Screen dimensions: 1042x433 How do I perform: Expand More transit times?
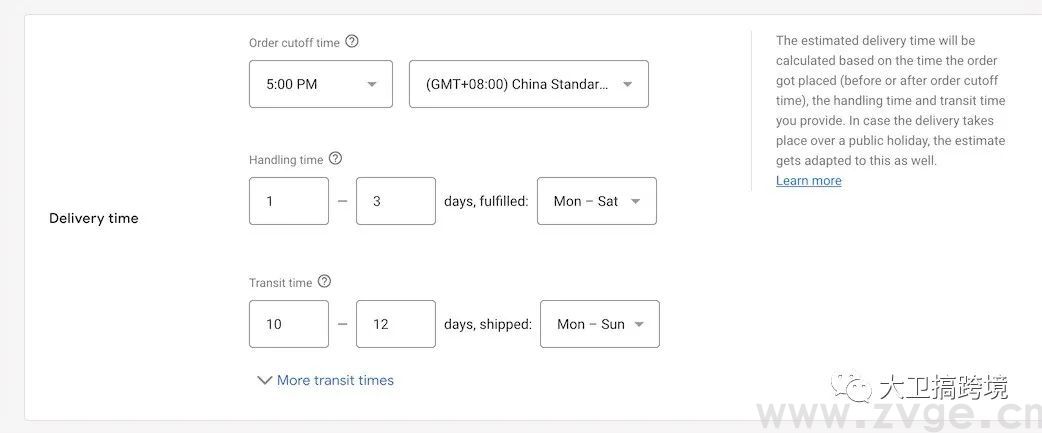click(x=326, y=380)
